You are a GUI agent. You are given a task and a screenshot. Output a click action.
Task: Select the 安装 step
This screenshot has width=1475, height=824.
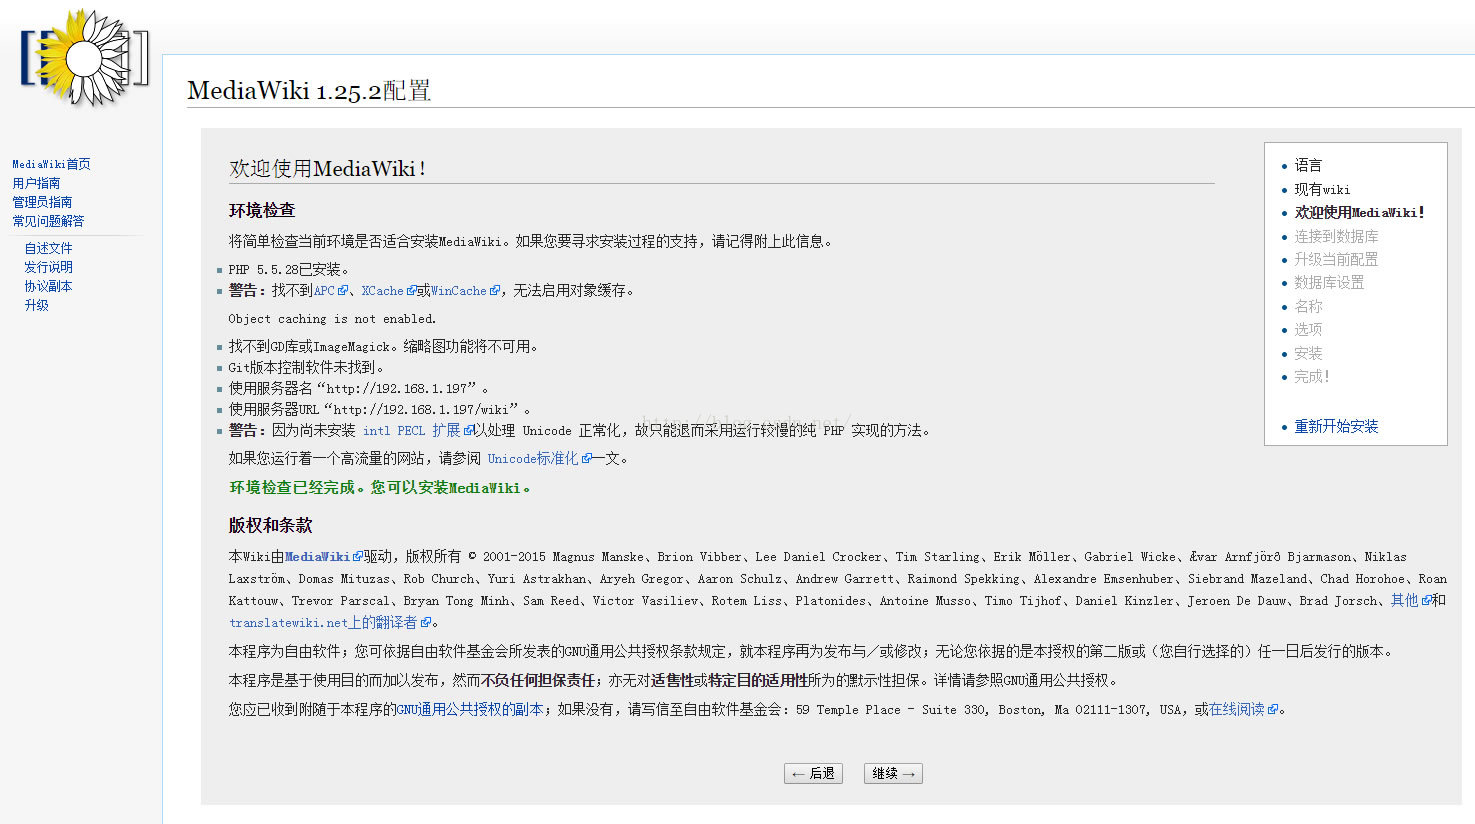(x=1308, y=353)
